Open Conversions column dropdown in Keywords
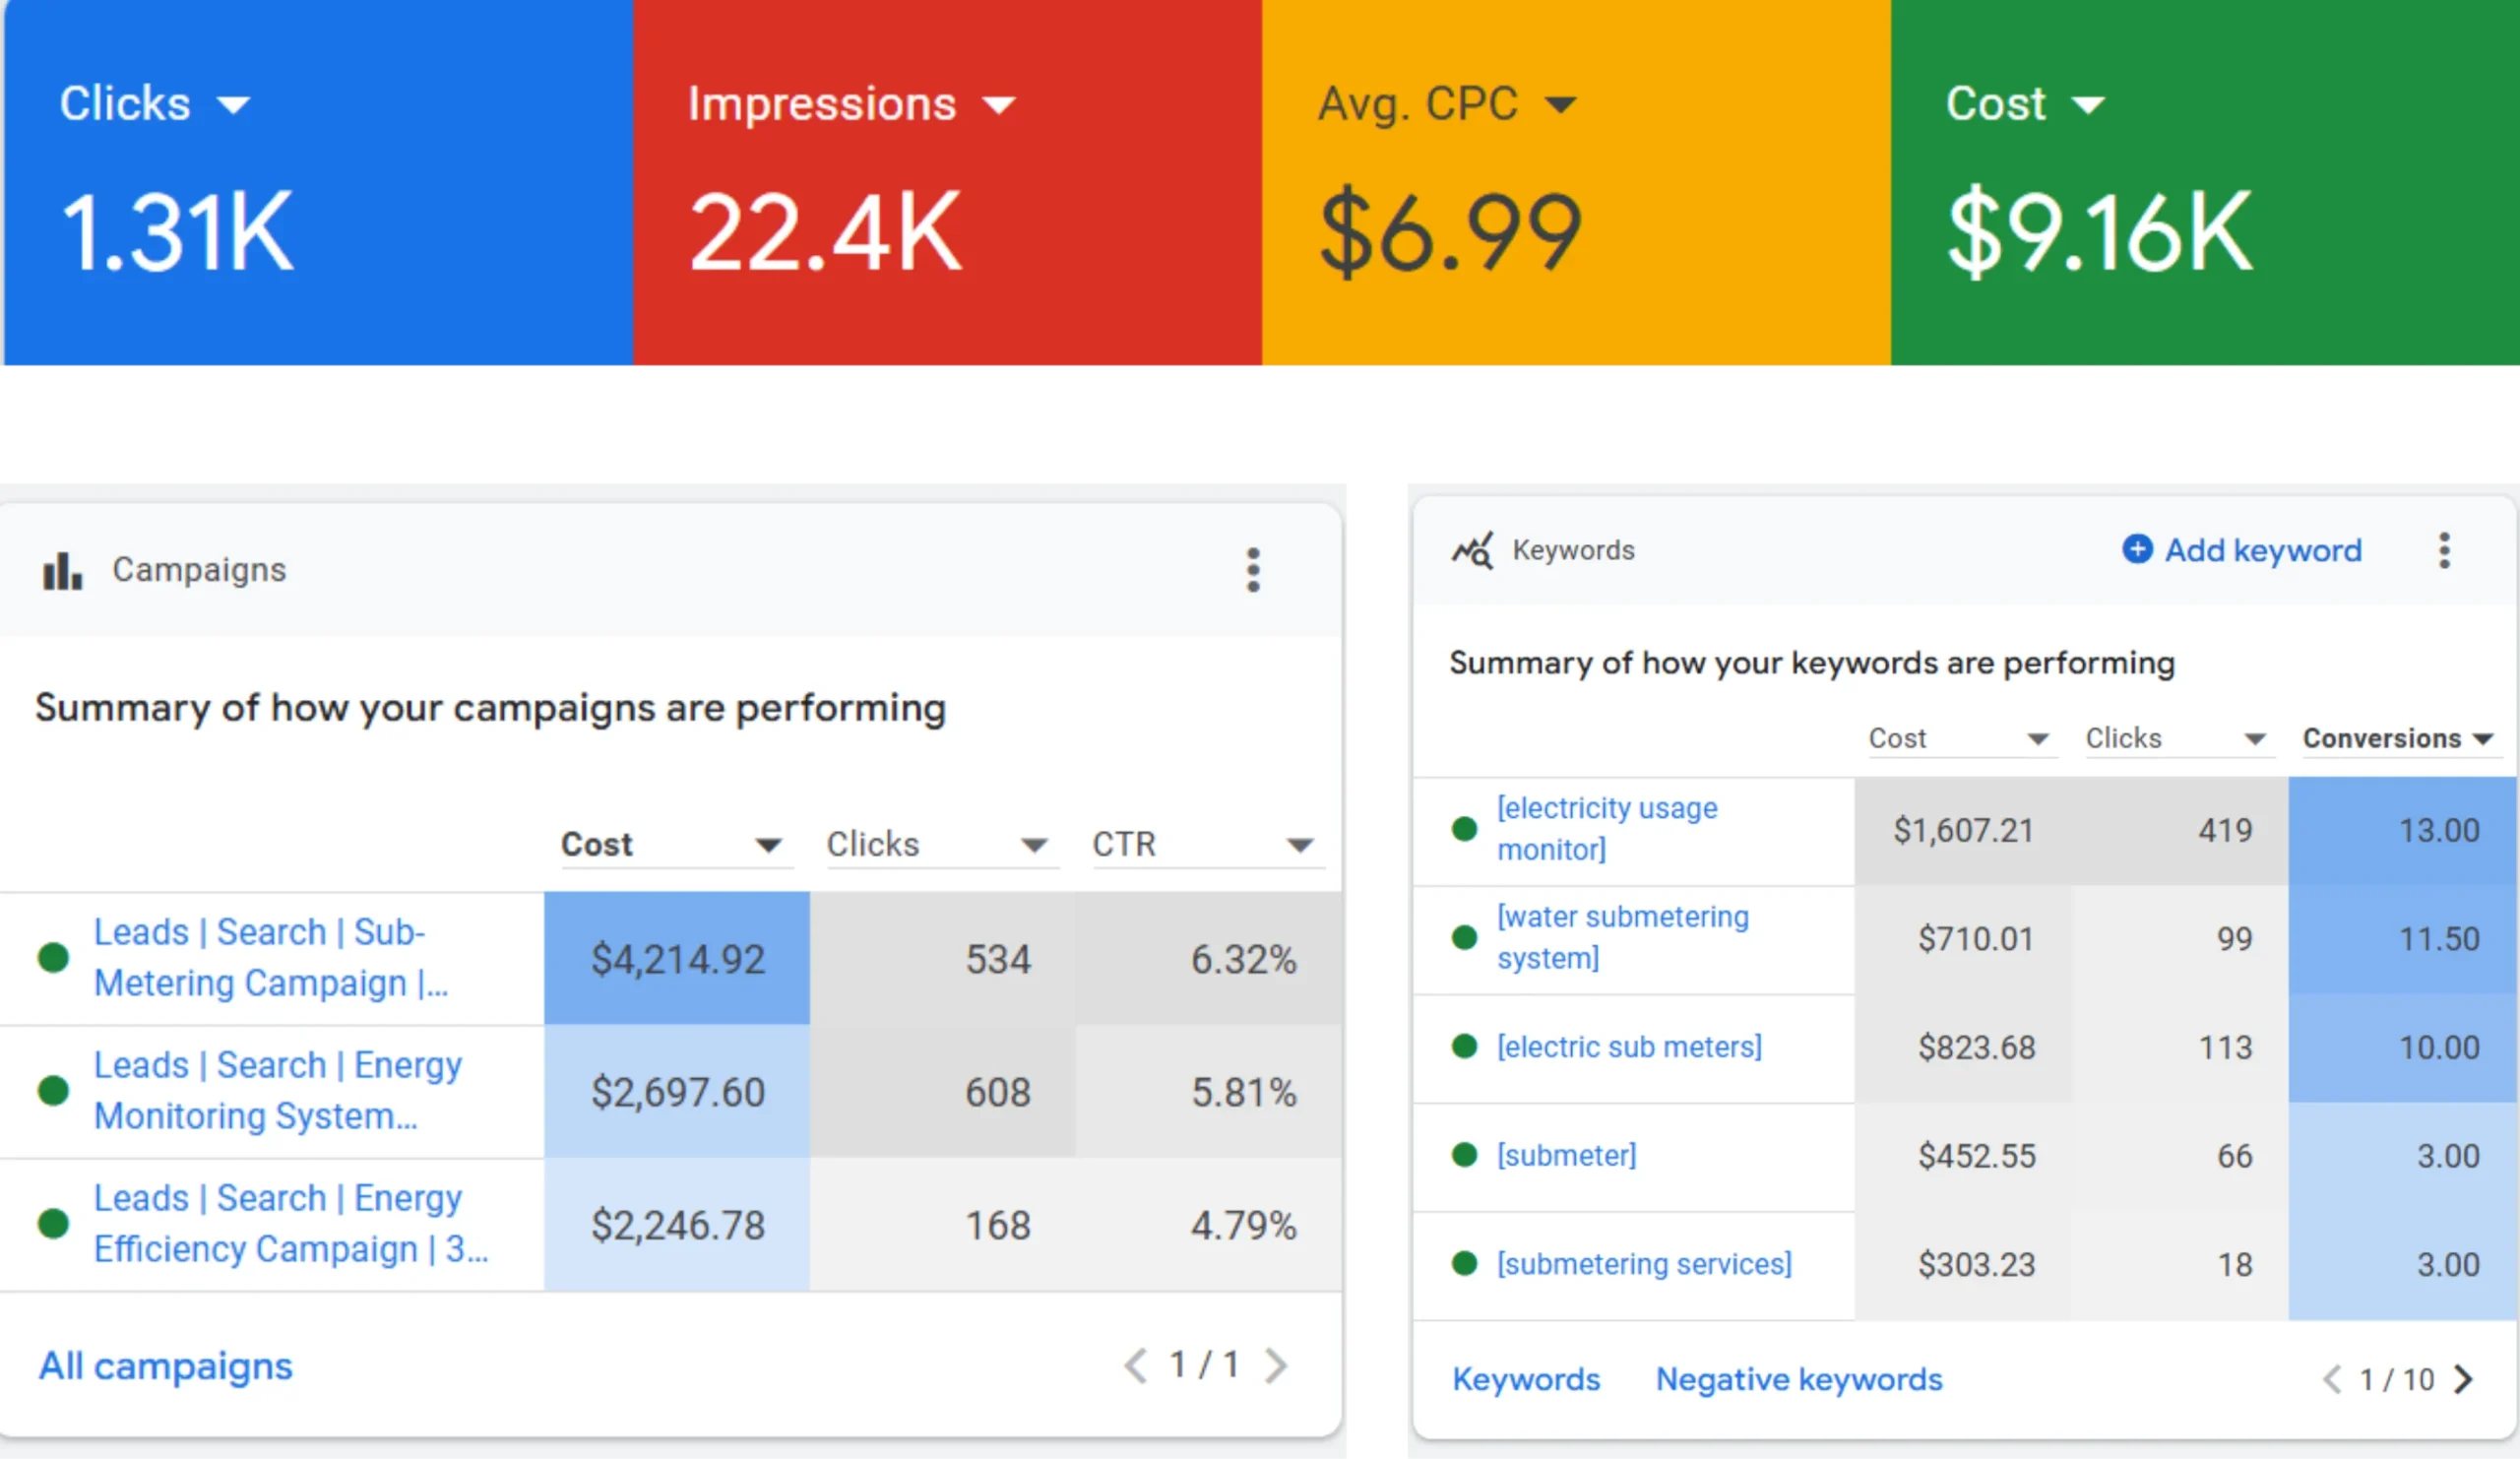This screenshot has height=1459, width=2520. (x=2483, y=739)
